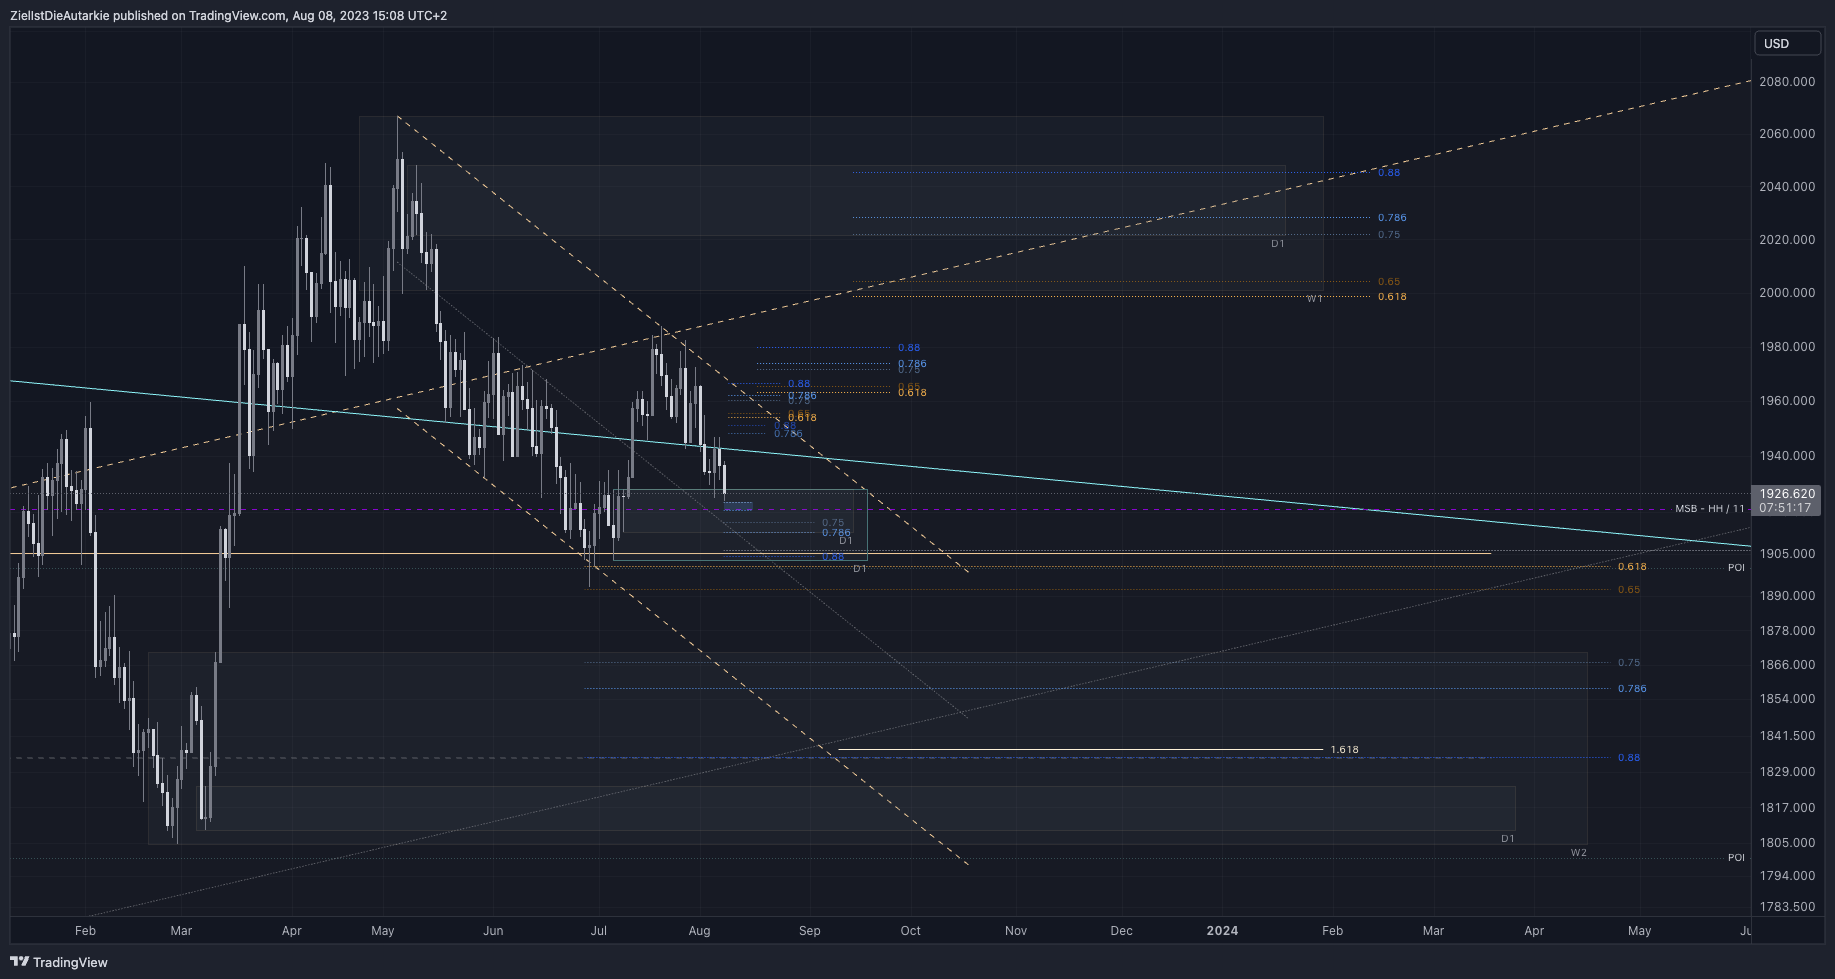Viewport: 1835px width, 979px height.
Task: Click the Nov label on time axis
Action: click(1016, 931)
